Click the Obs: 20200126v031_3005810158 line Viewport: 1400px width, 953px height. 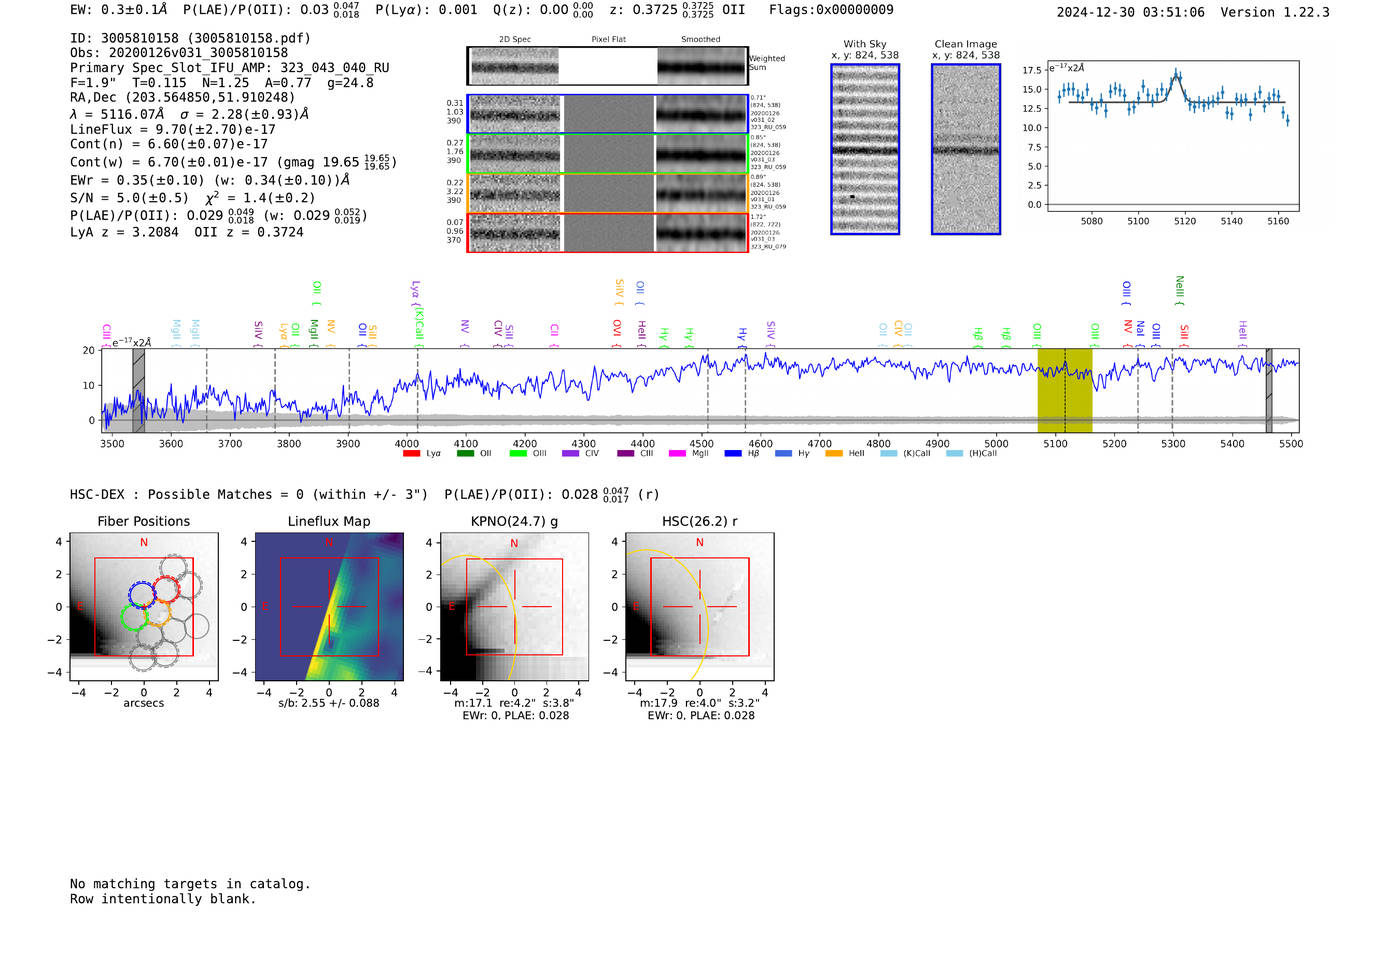[x=179, y=53]
